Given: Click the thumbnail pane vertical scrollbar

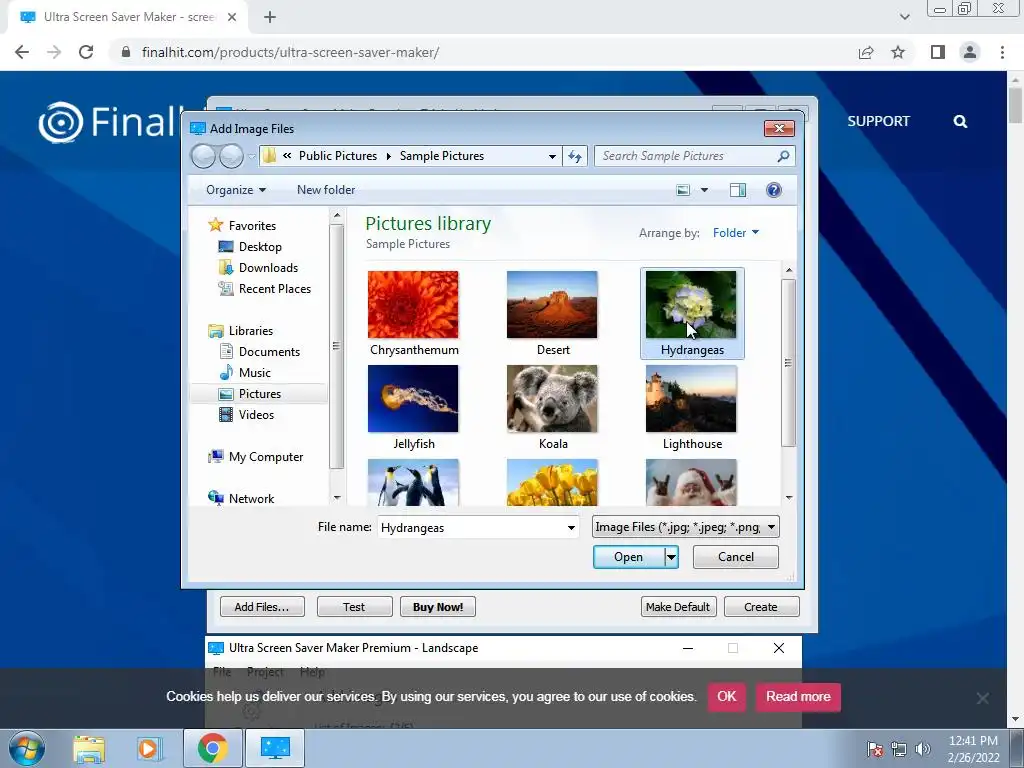Looking at the screenshot, I should pyautogui.click(x=789, y=363).
